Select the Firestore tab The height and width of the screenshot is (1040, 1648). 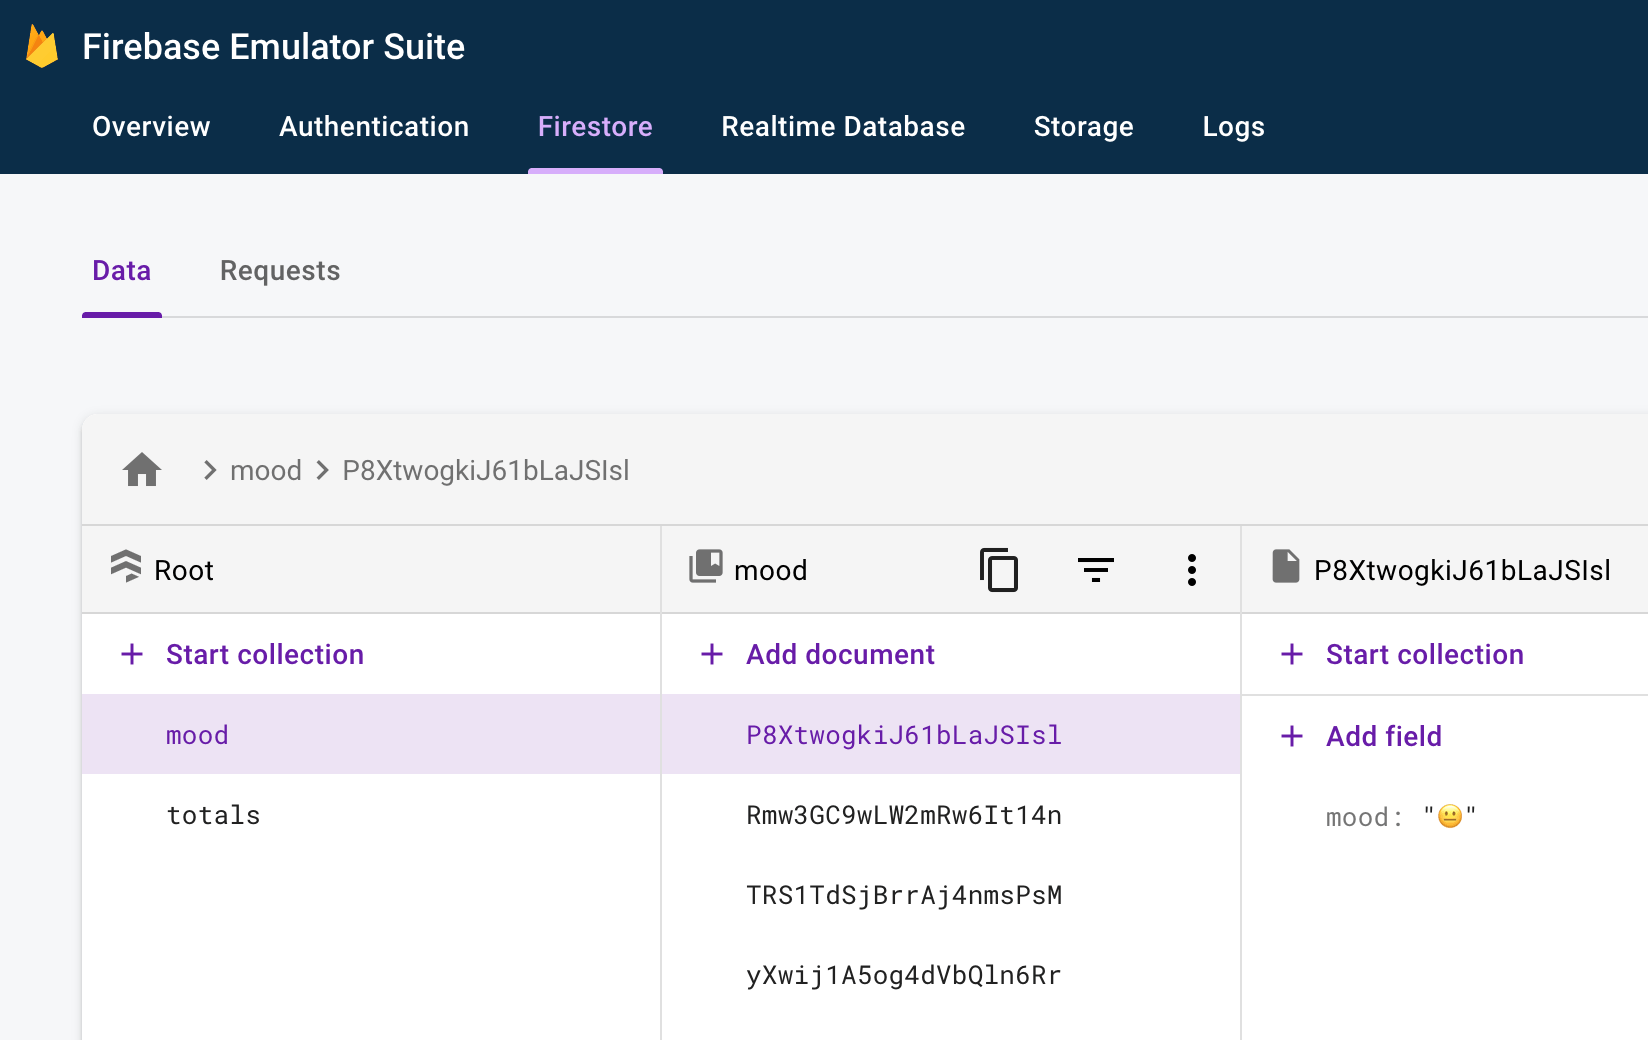coord(595,127)
